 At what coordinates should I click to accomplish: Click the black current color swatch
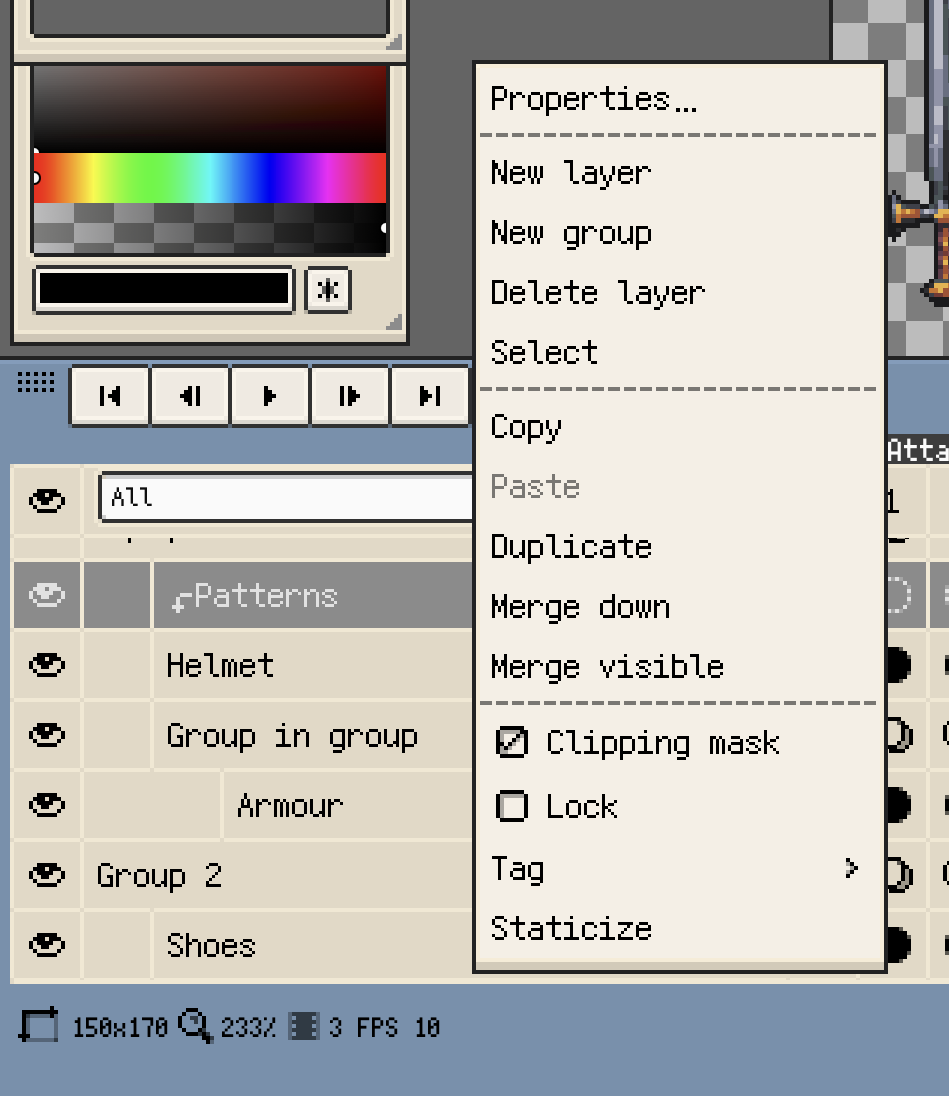164,289
